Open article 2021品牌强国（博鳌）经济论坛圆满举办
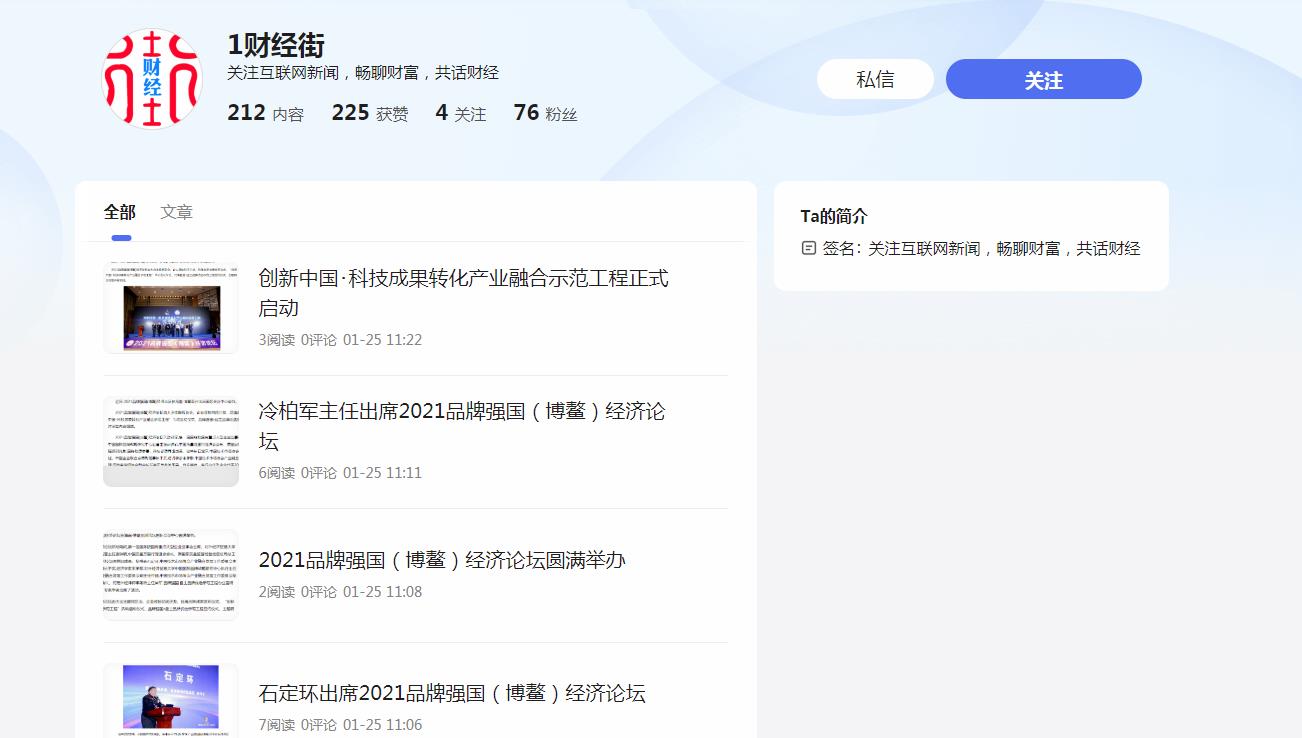 point(442,560)
